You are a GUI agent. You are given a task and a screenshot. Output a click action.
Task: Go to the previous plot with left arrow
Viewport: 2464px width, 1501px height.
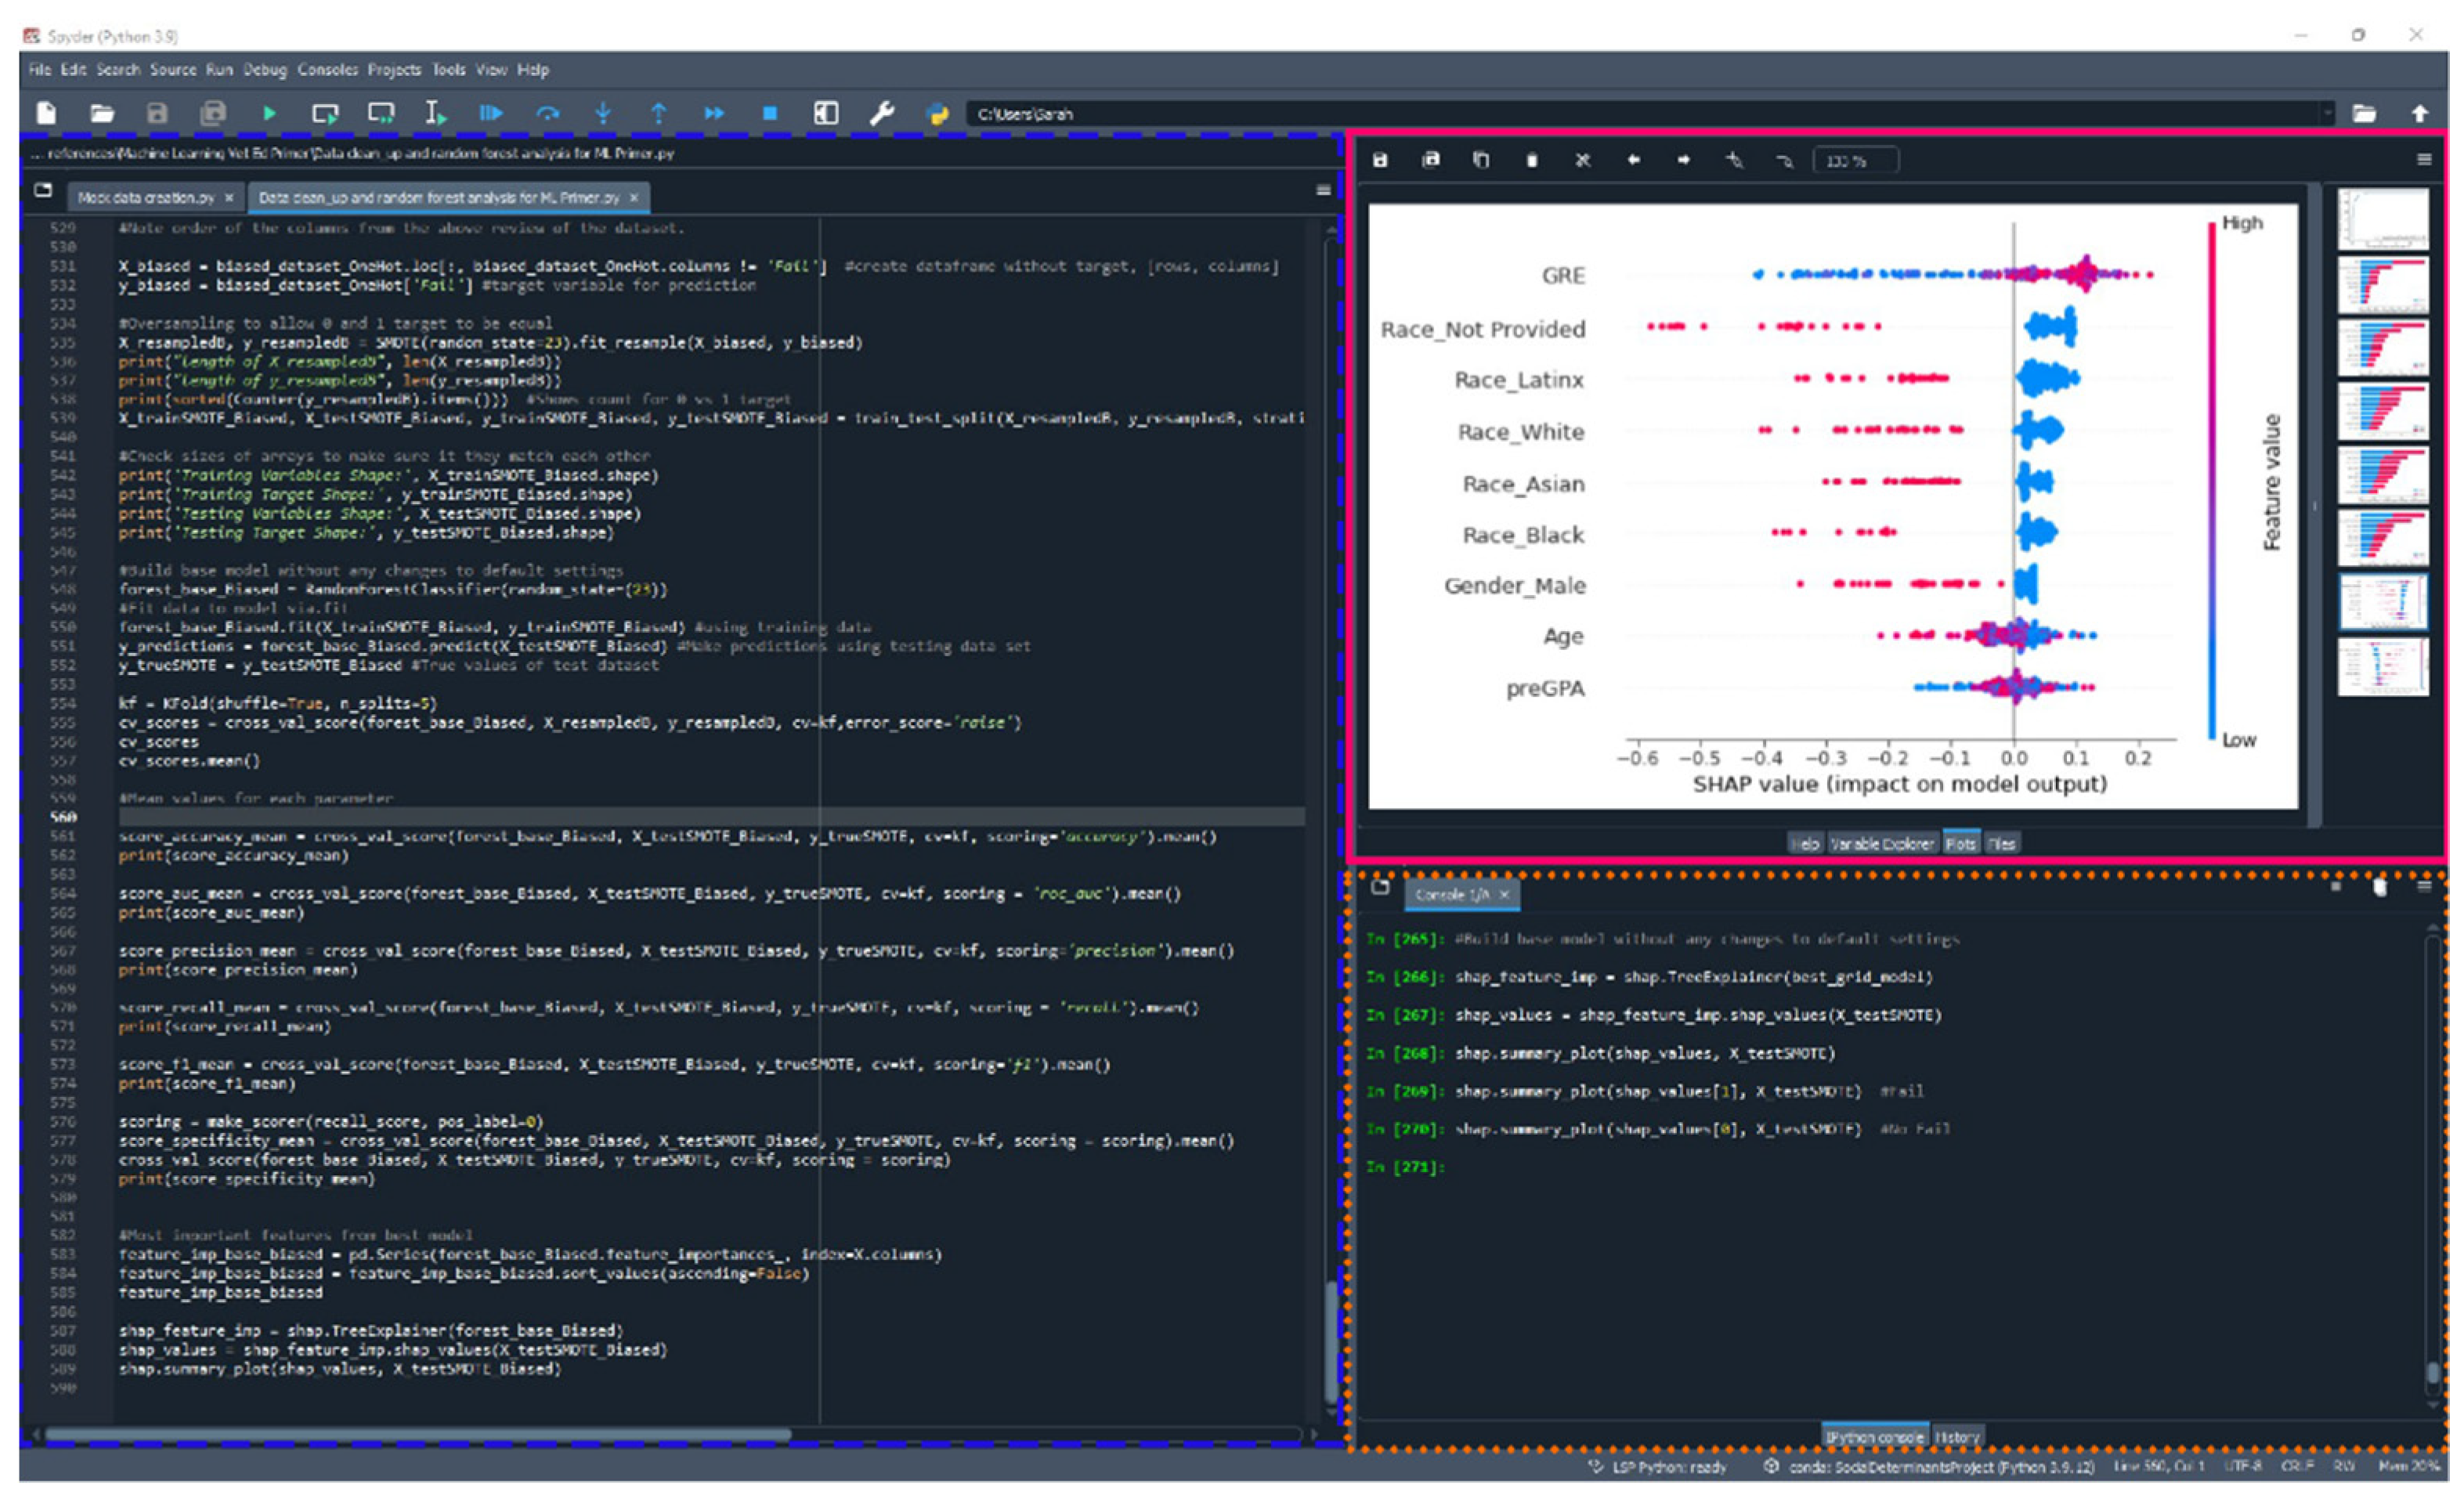[1633, 161]
